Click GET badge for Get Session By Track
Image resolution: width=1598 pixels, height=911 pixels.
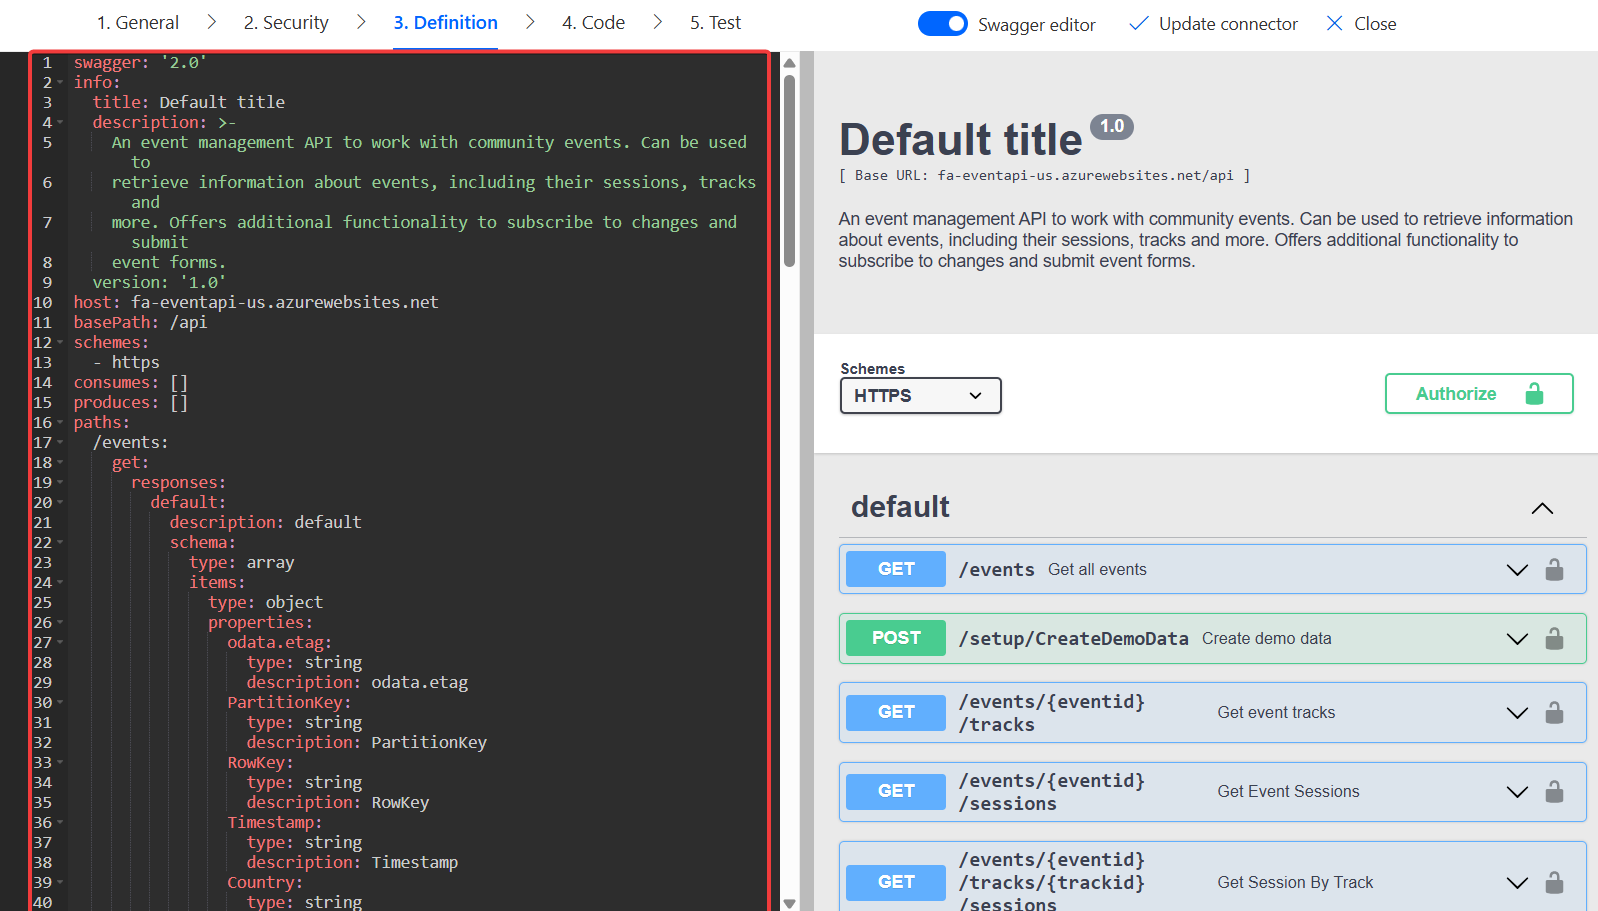pyautogui.click(x=896, y=882)
